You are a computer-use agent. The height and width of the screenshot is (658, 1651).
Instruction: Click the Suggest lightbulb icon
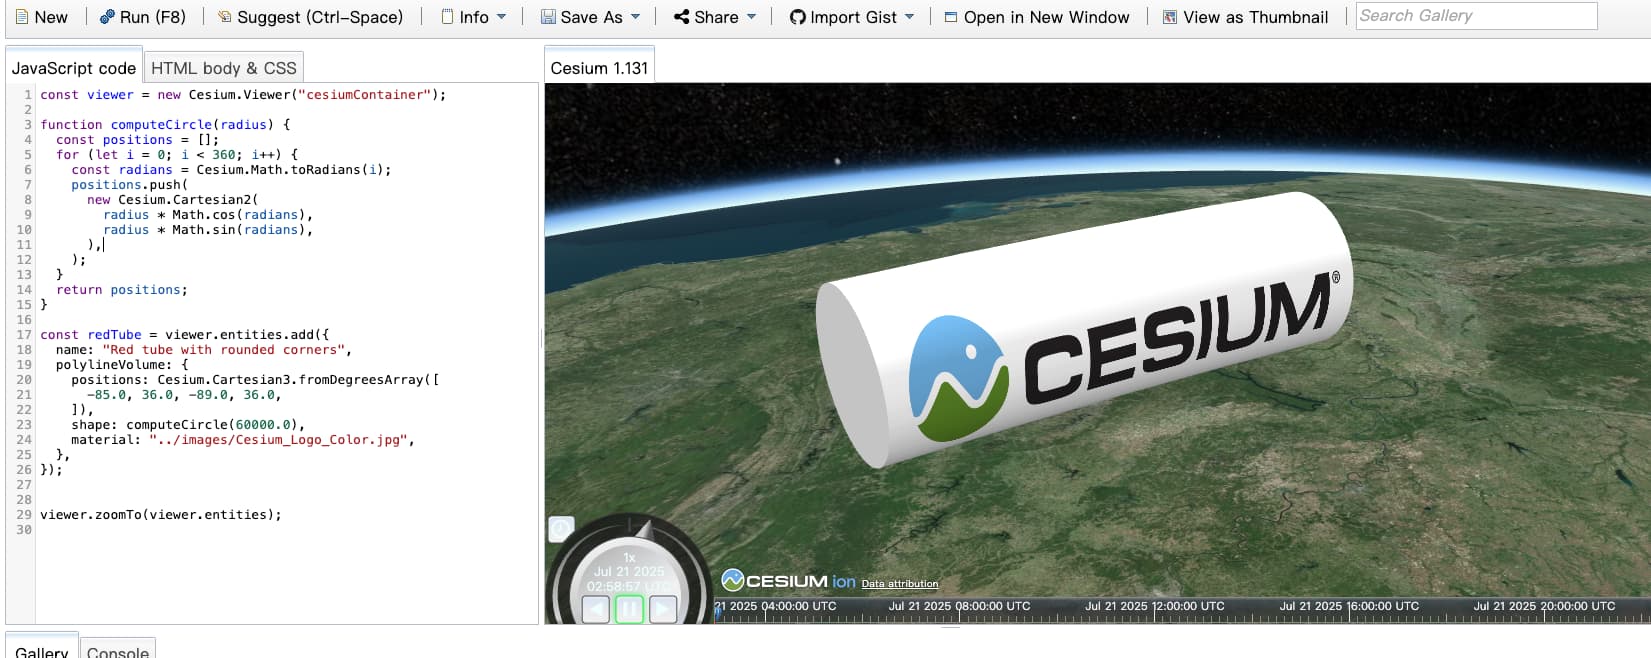click(225, 17)
